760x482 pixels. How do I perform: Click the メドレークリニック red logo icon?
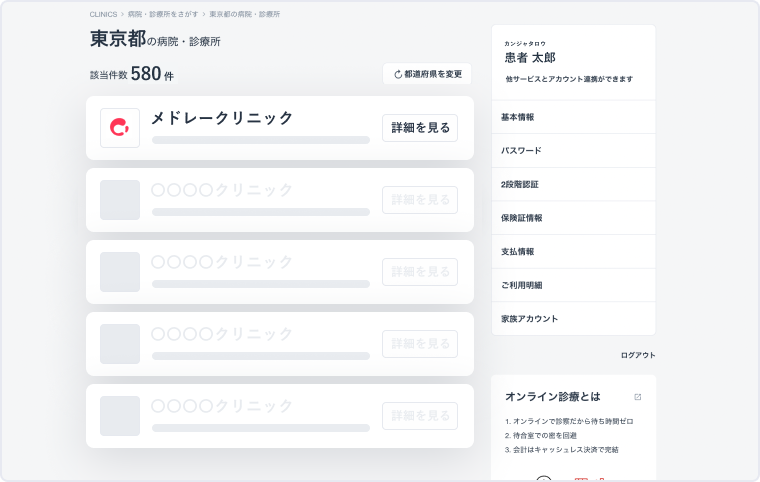tap(120, 128)
